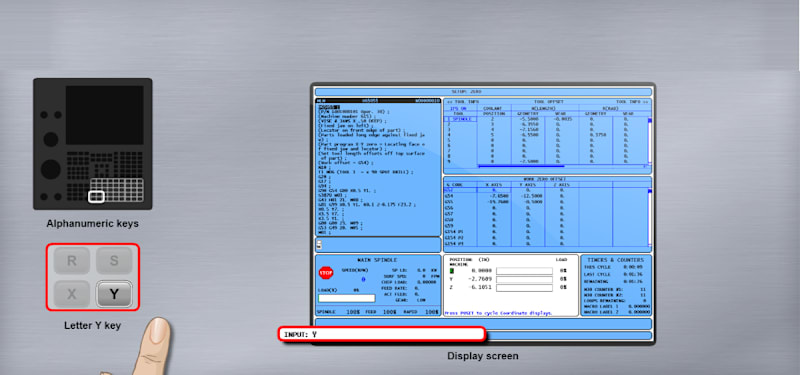
Task: Click the SPINDLE 100% override readout
Action: click(339, 312)
